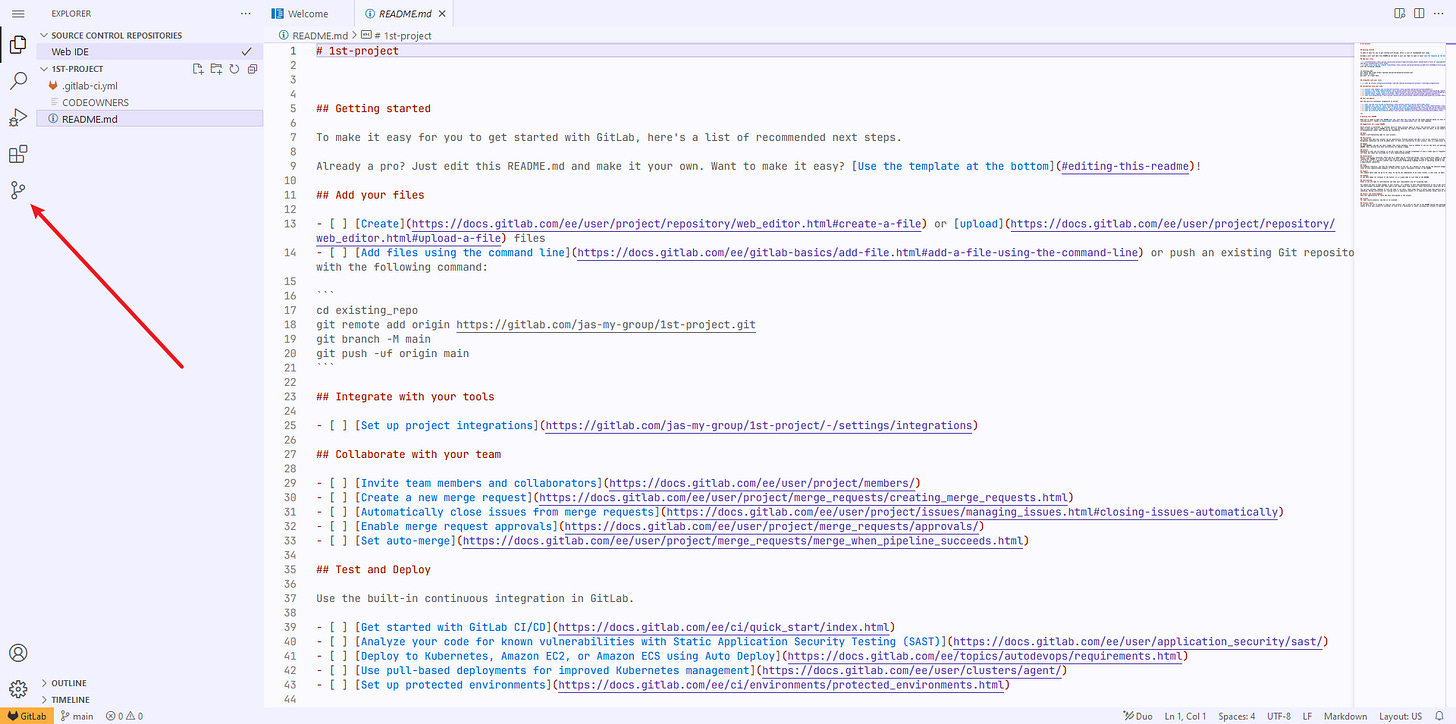Click the '## Add your files' heading
The width and height of the screenshot is (1456, 724).
point(370,195)
